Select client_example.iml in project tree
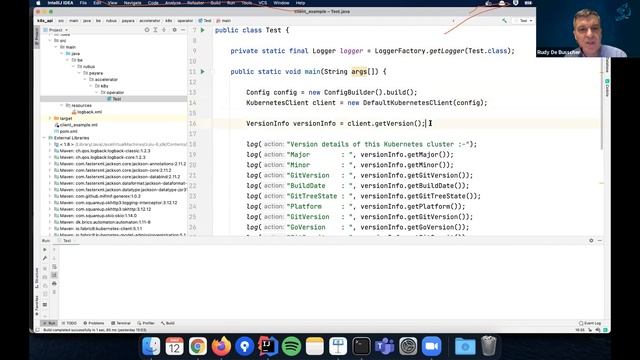 [76, 125]
